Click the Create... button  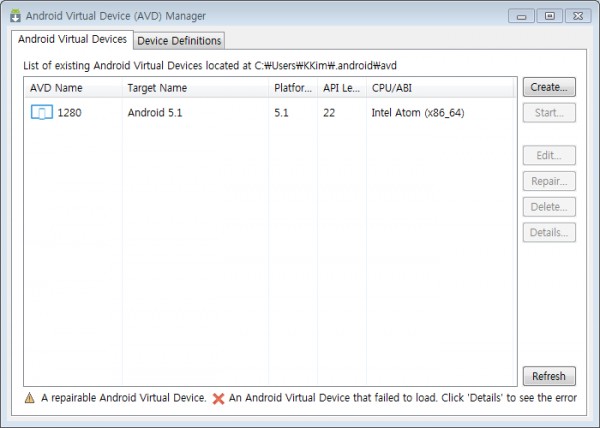[549, 87]
